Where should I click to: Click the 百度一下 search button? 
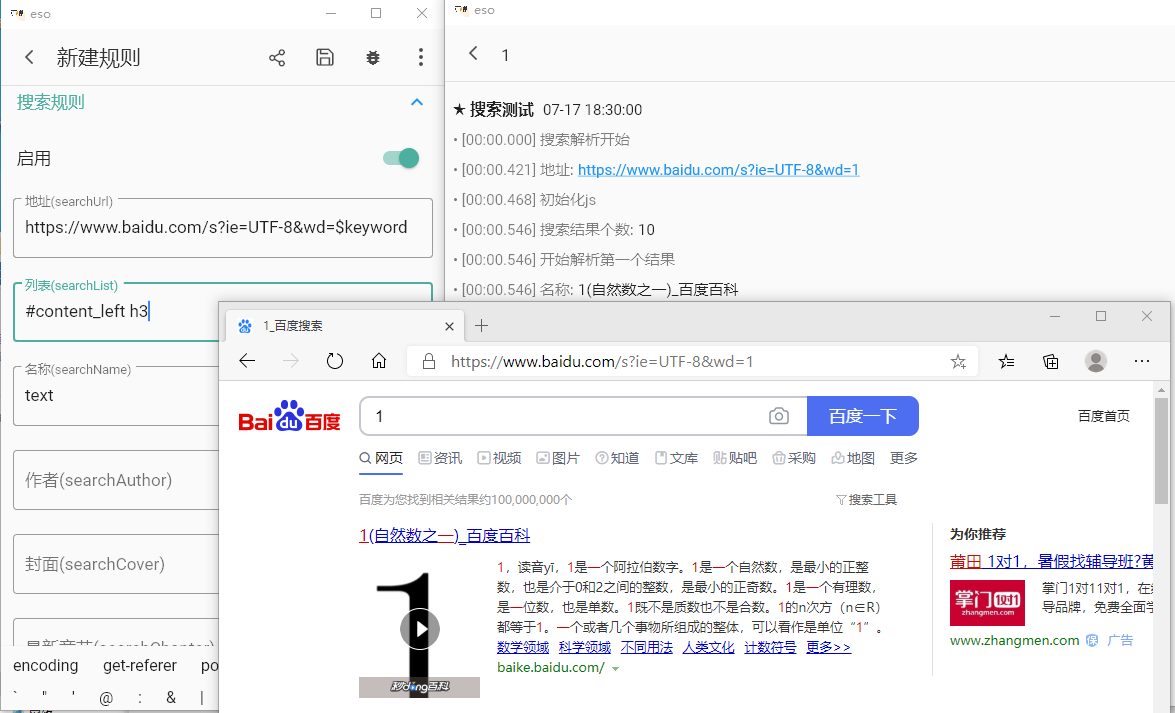(x=862, y=416)
